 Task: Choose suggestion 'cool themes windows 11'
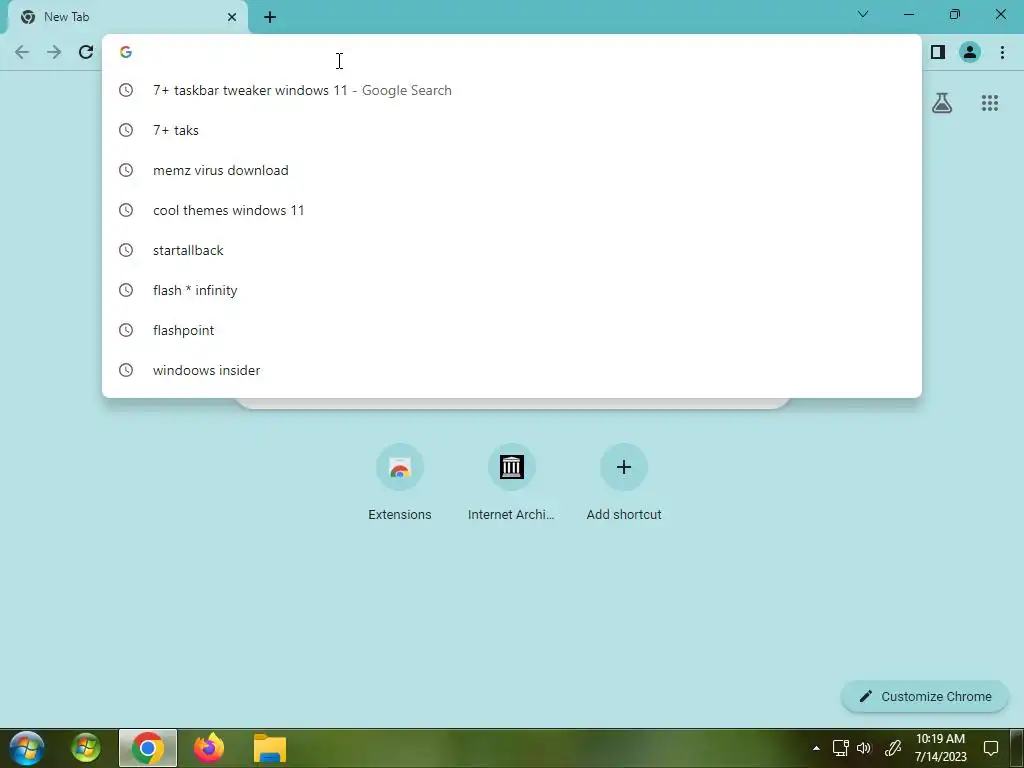pos(512,210)
